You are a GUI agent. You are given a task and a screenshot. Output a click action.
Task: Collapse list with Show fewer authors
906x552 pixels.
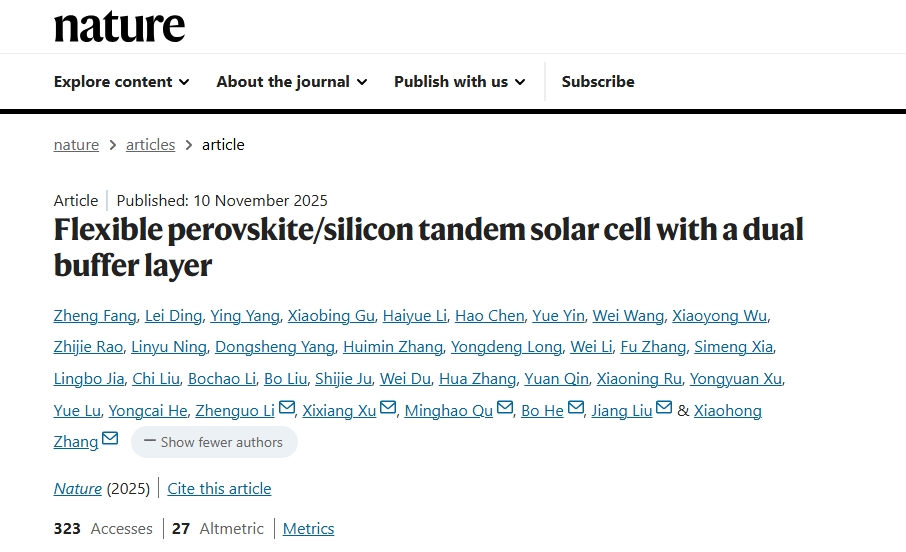pos(214,442)
